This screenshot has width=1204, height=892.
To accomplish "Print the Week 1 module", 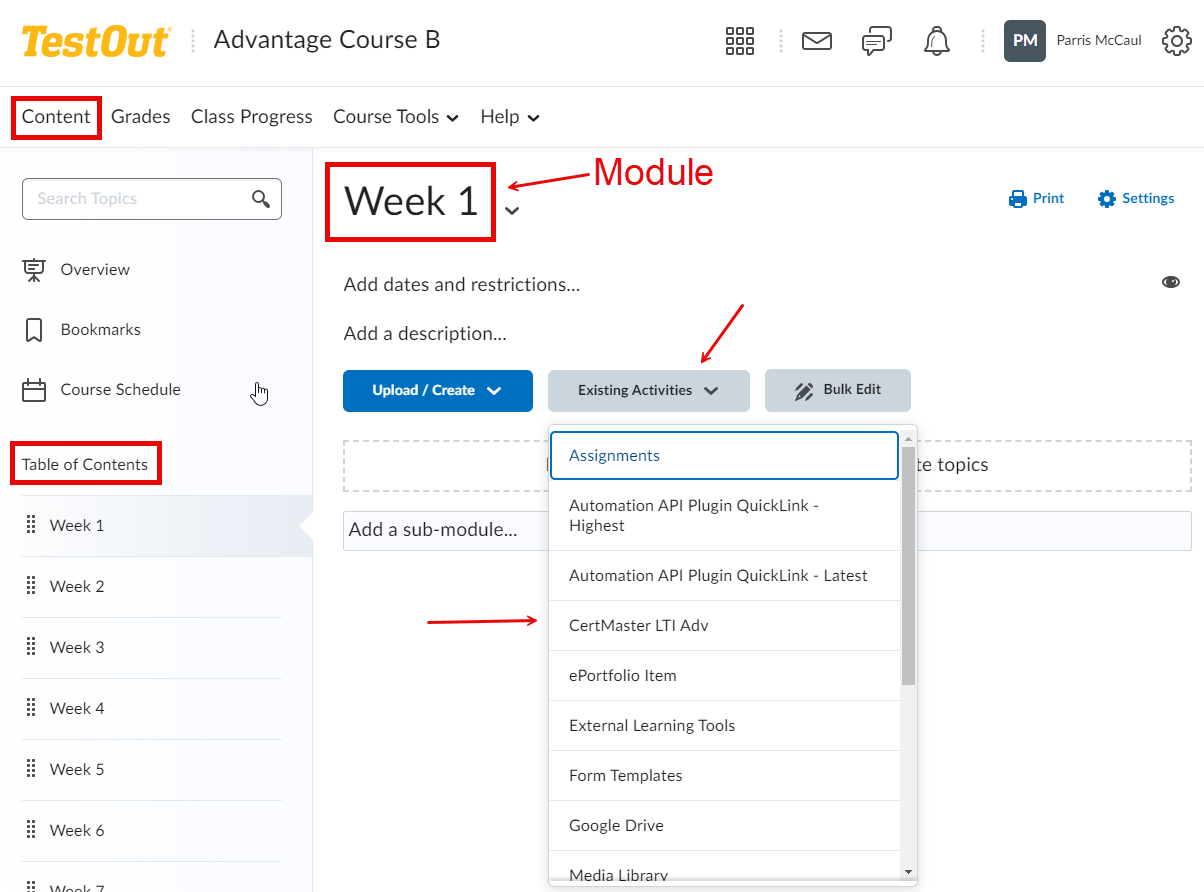I will 1036,198.
